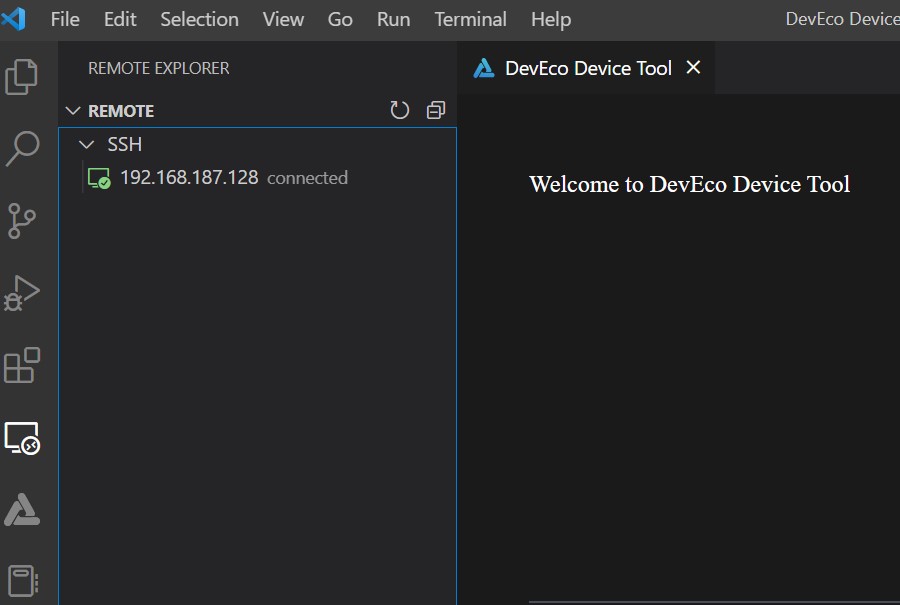Screen dimensions: 900x605
Task: Collapse the SSH tree node
Action: coord(87,145)
